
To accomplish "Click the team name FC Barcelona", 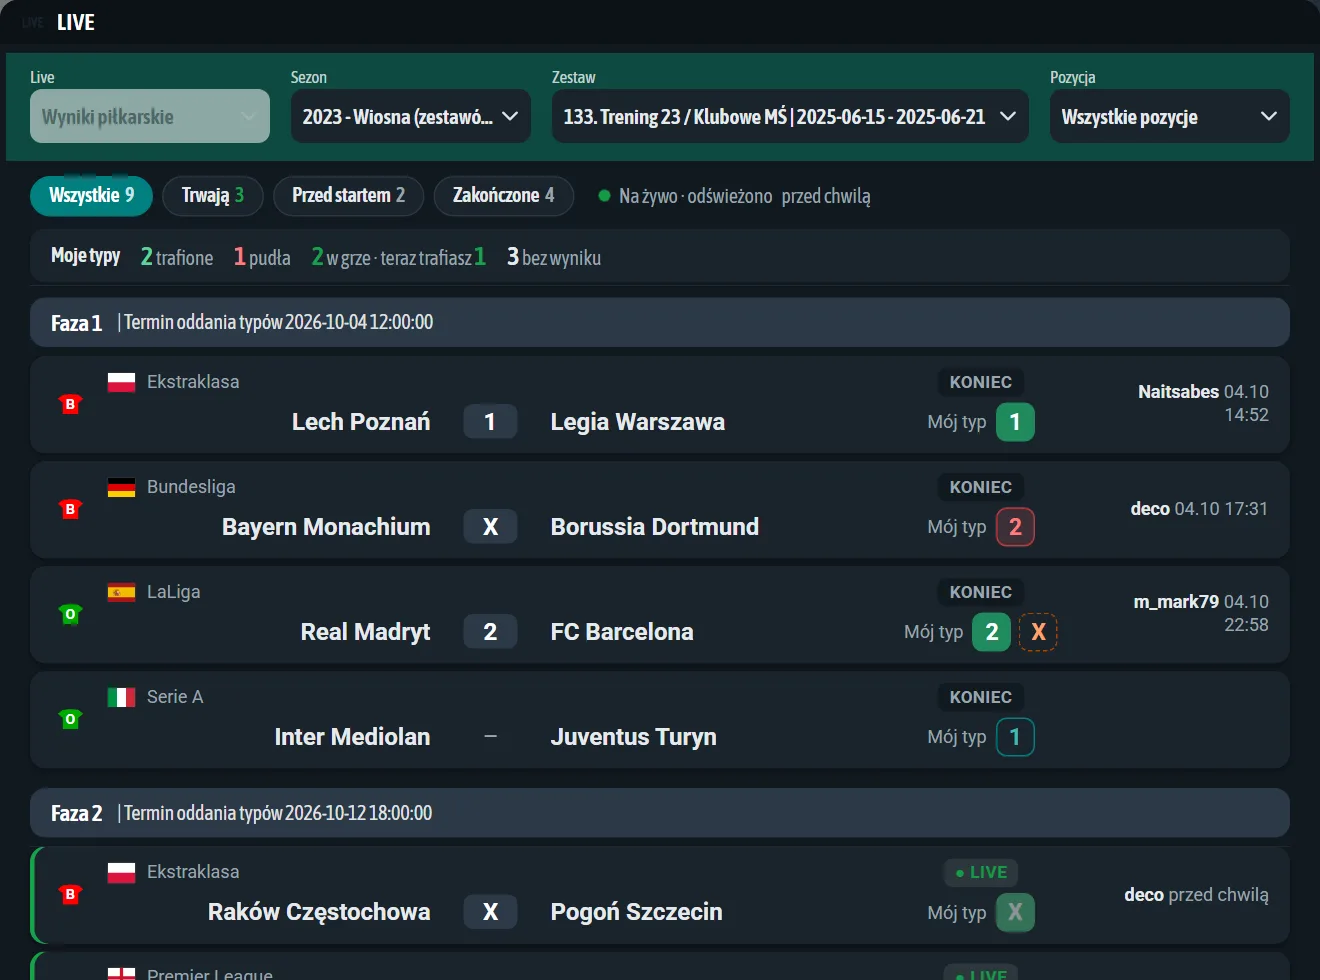I will (x=622, y=632).
